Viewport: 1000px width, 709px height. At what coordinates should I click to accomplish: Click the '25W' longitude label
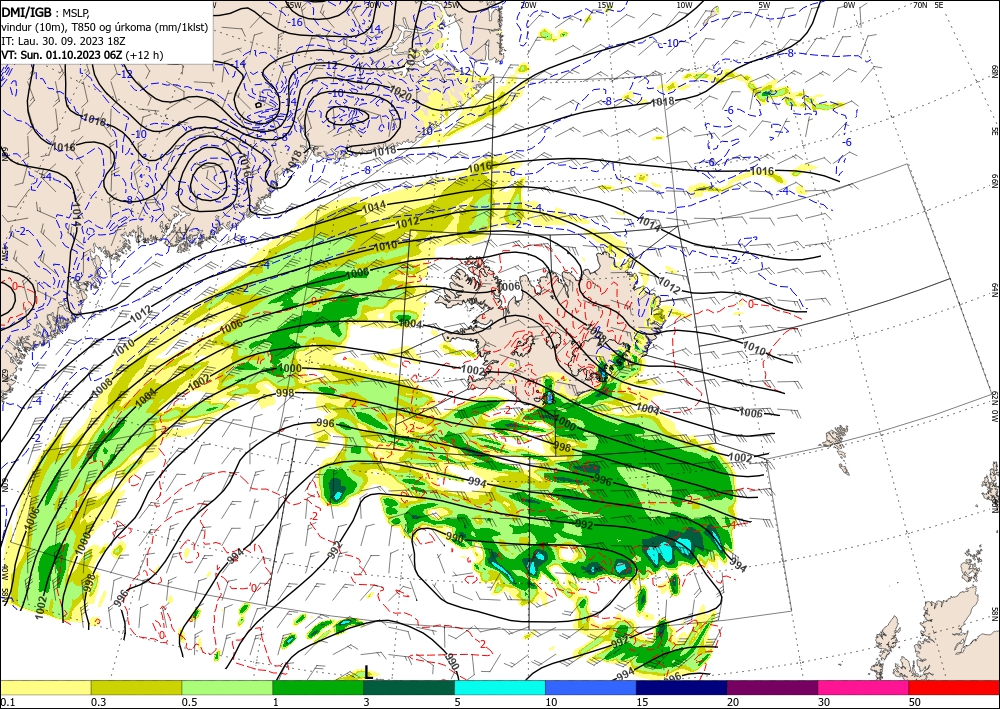coord(451,5)
